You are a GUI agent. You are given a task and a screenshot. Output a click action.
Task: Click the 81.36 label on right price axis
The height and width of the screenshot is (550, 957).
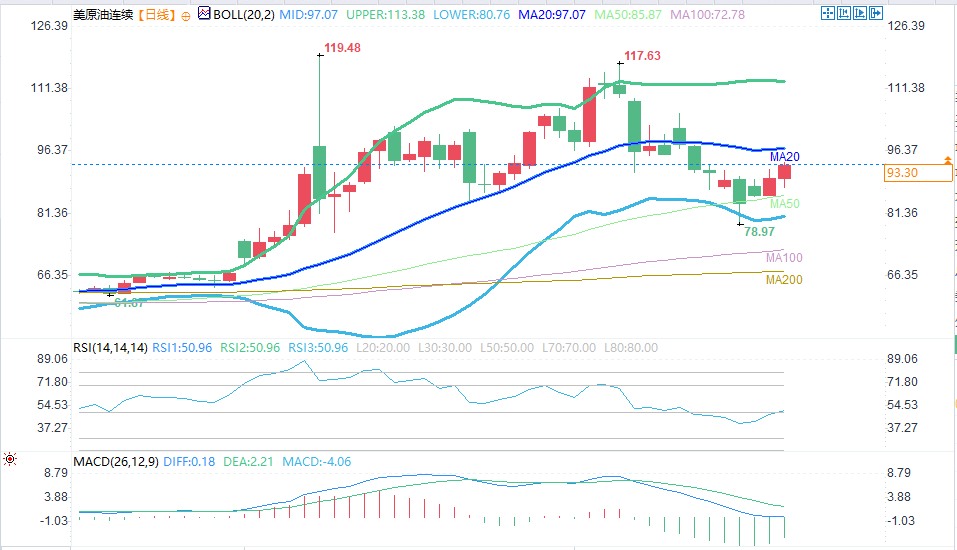click(x=902, y=212)
